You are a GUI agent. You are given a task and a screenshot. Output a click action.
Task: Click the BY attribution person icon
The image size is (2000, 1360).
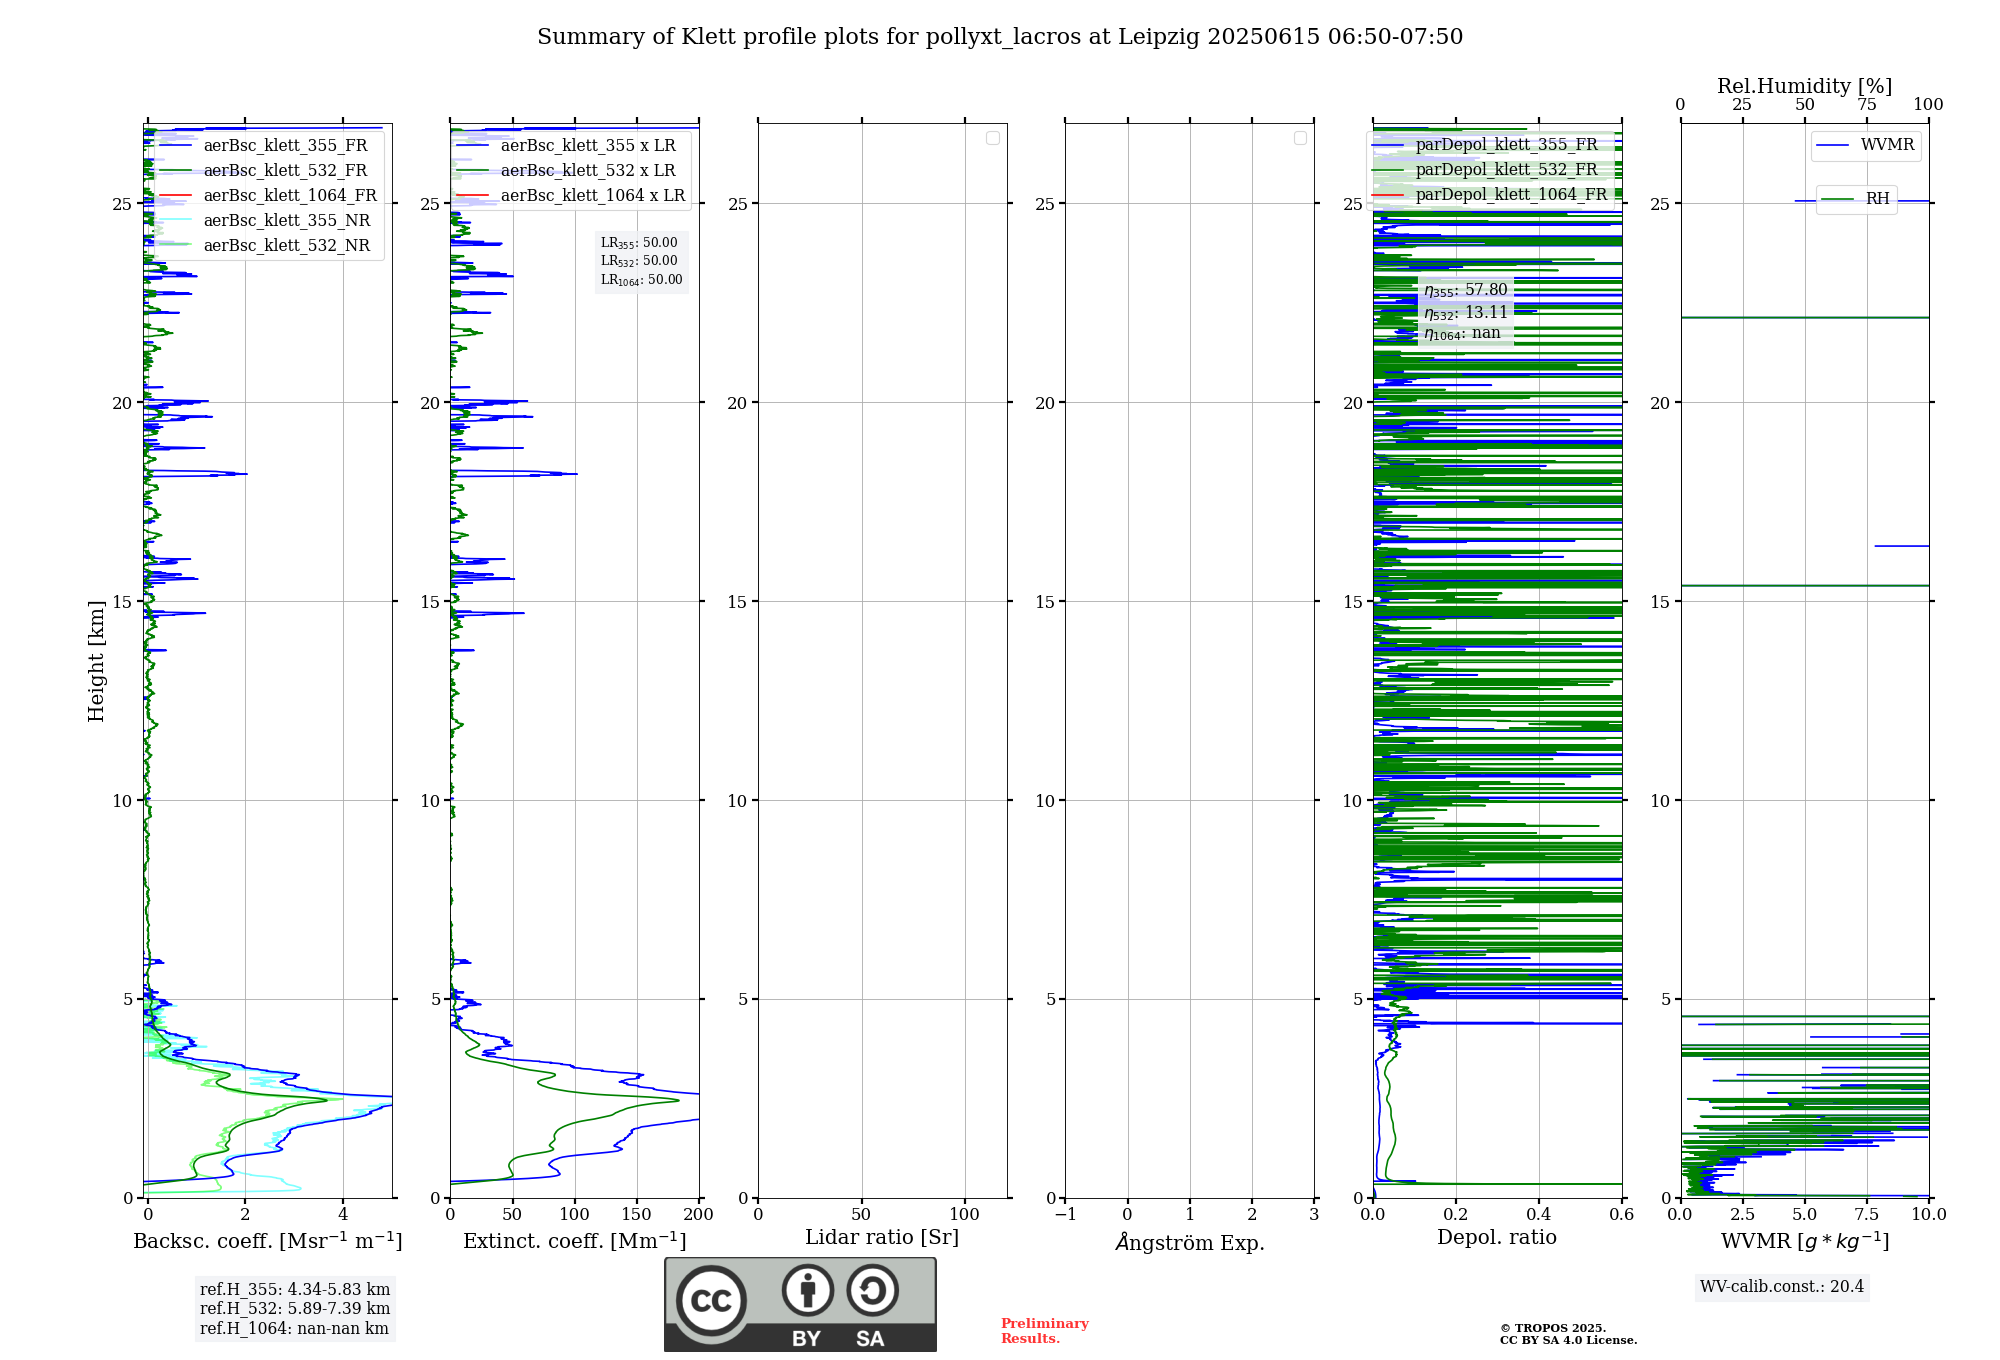click(x=807, y=1290)
